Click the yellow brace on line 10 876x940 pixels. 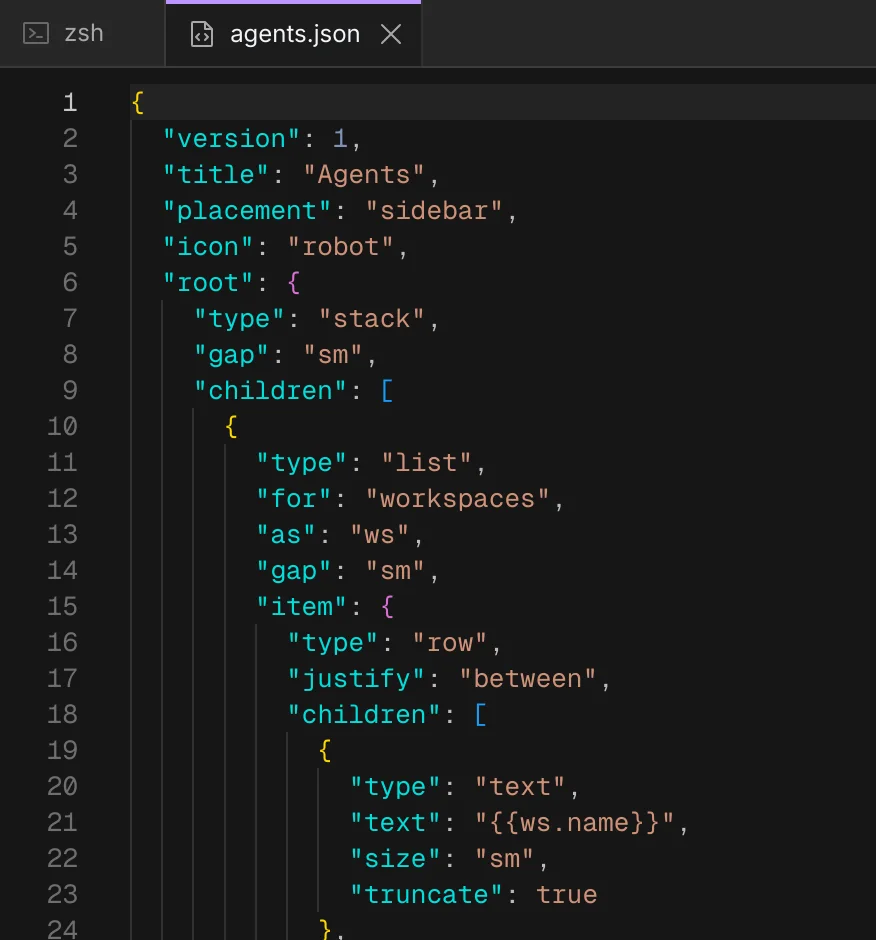231,426
